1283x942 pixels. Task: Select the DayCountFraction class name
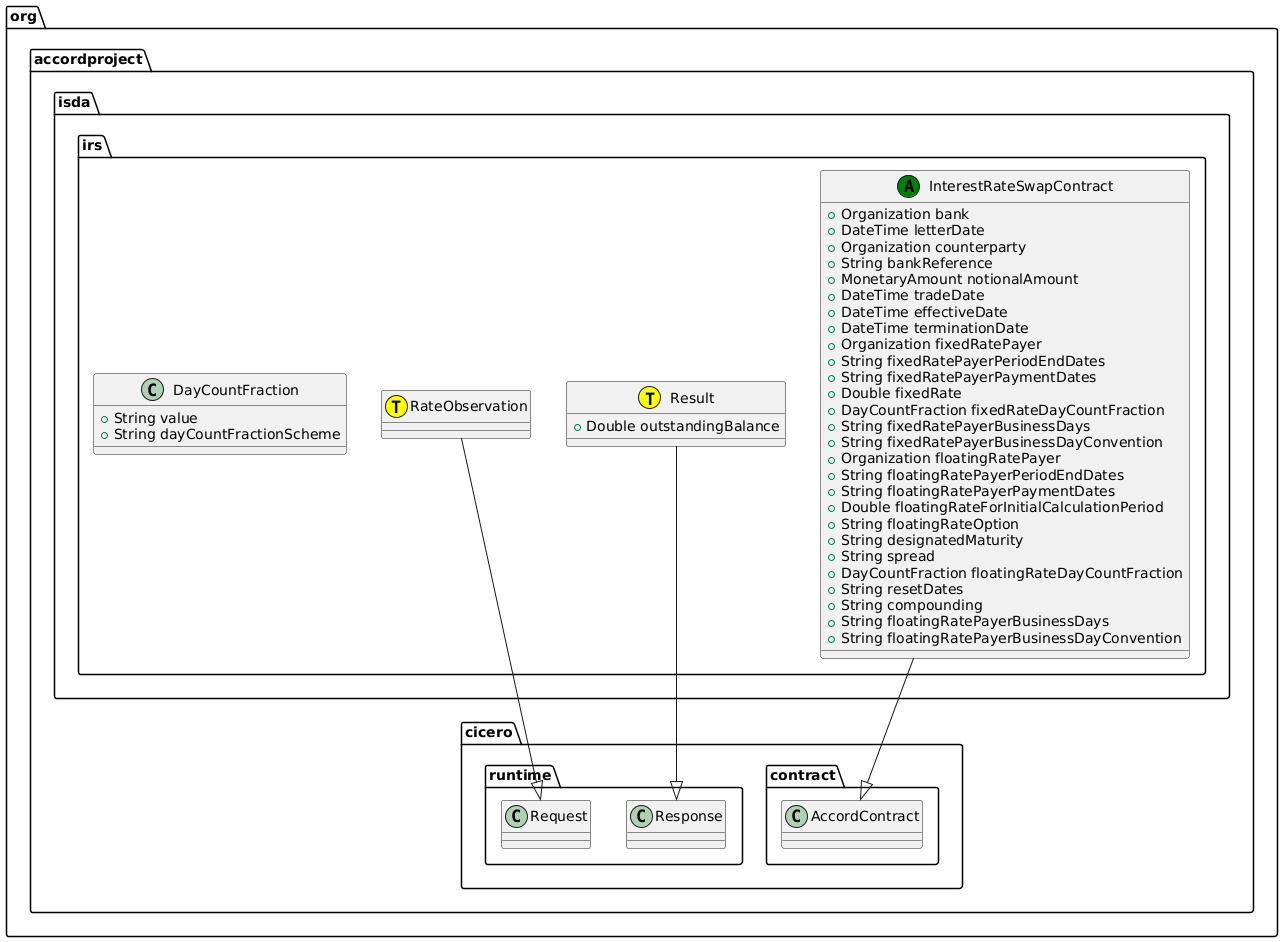point(235,390)
